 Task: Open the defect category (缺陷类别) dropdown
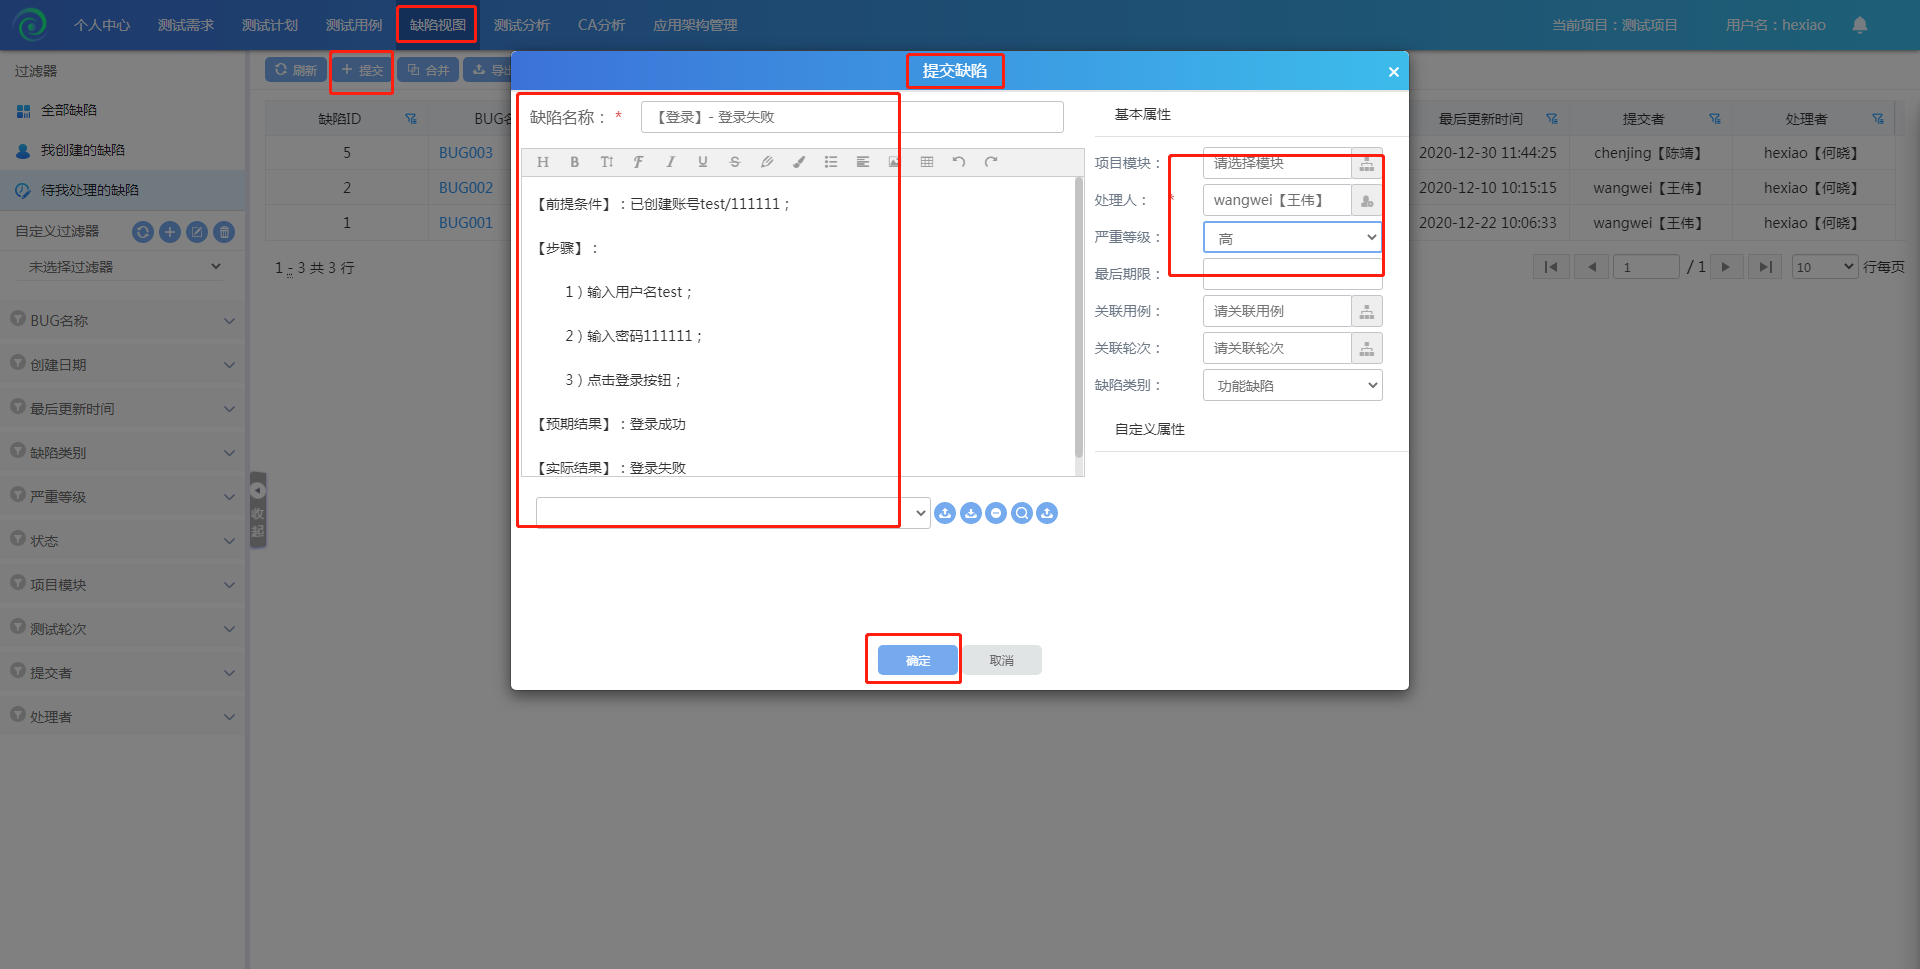point(1292,386)
